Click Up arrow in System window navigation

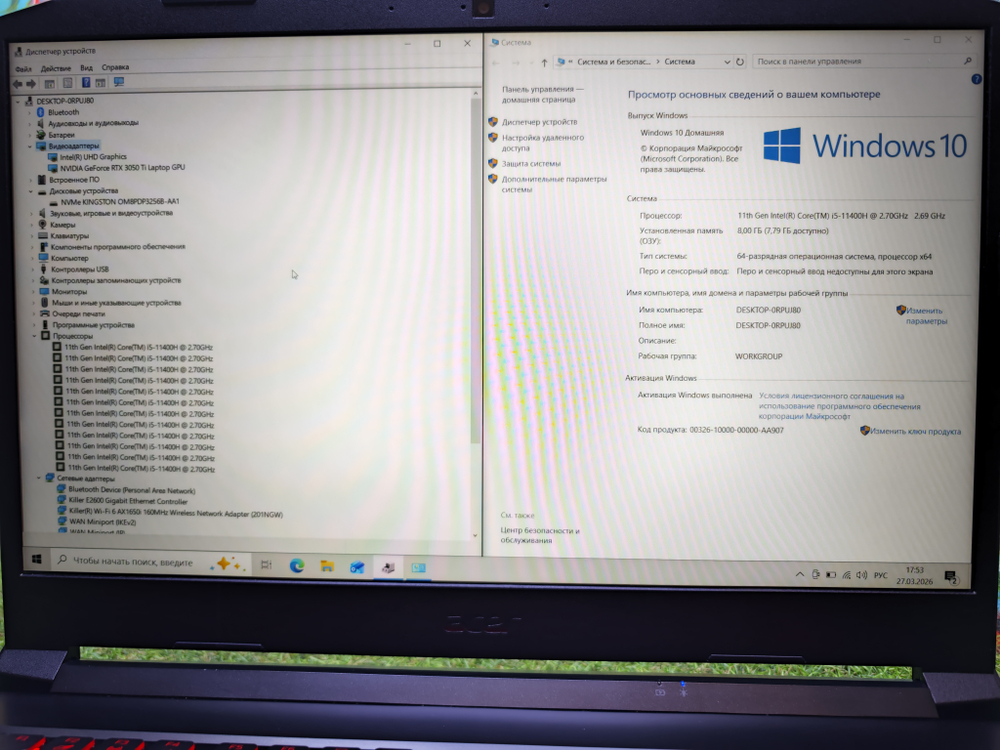coord(544,62)
